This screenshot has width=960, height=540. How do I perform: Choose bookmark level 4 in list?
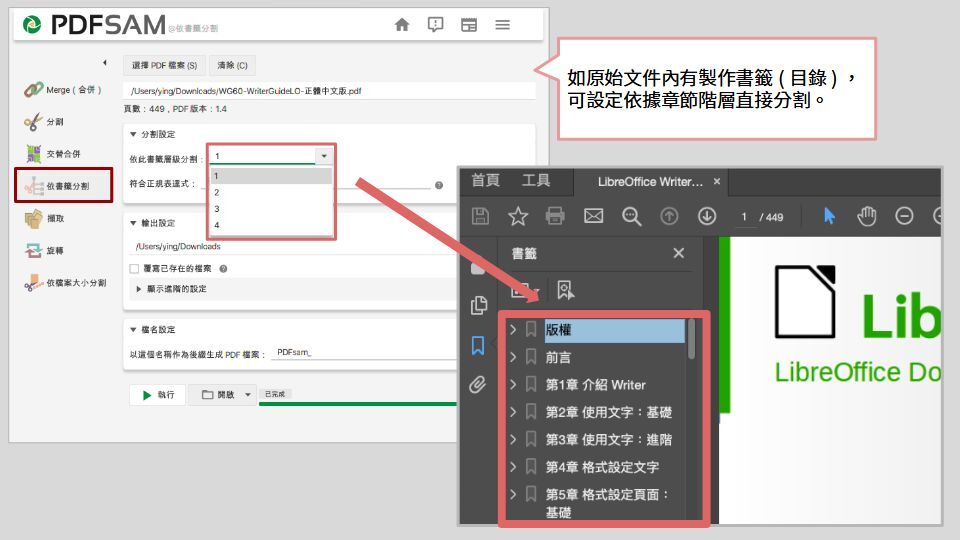click(271, 225)
